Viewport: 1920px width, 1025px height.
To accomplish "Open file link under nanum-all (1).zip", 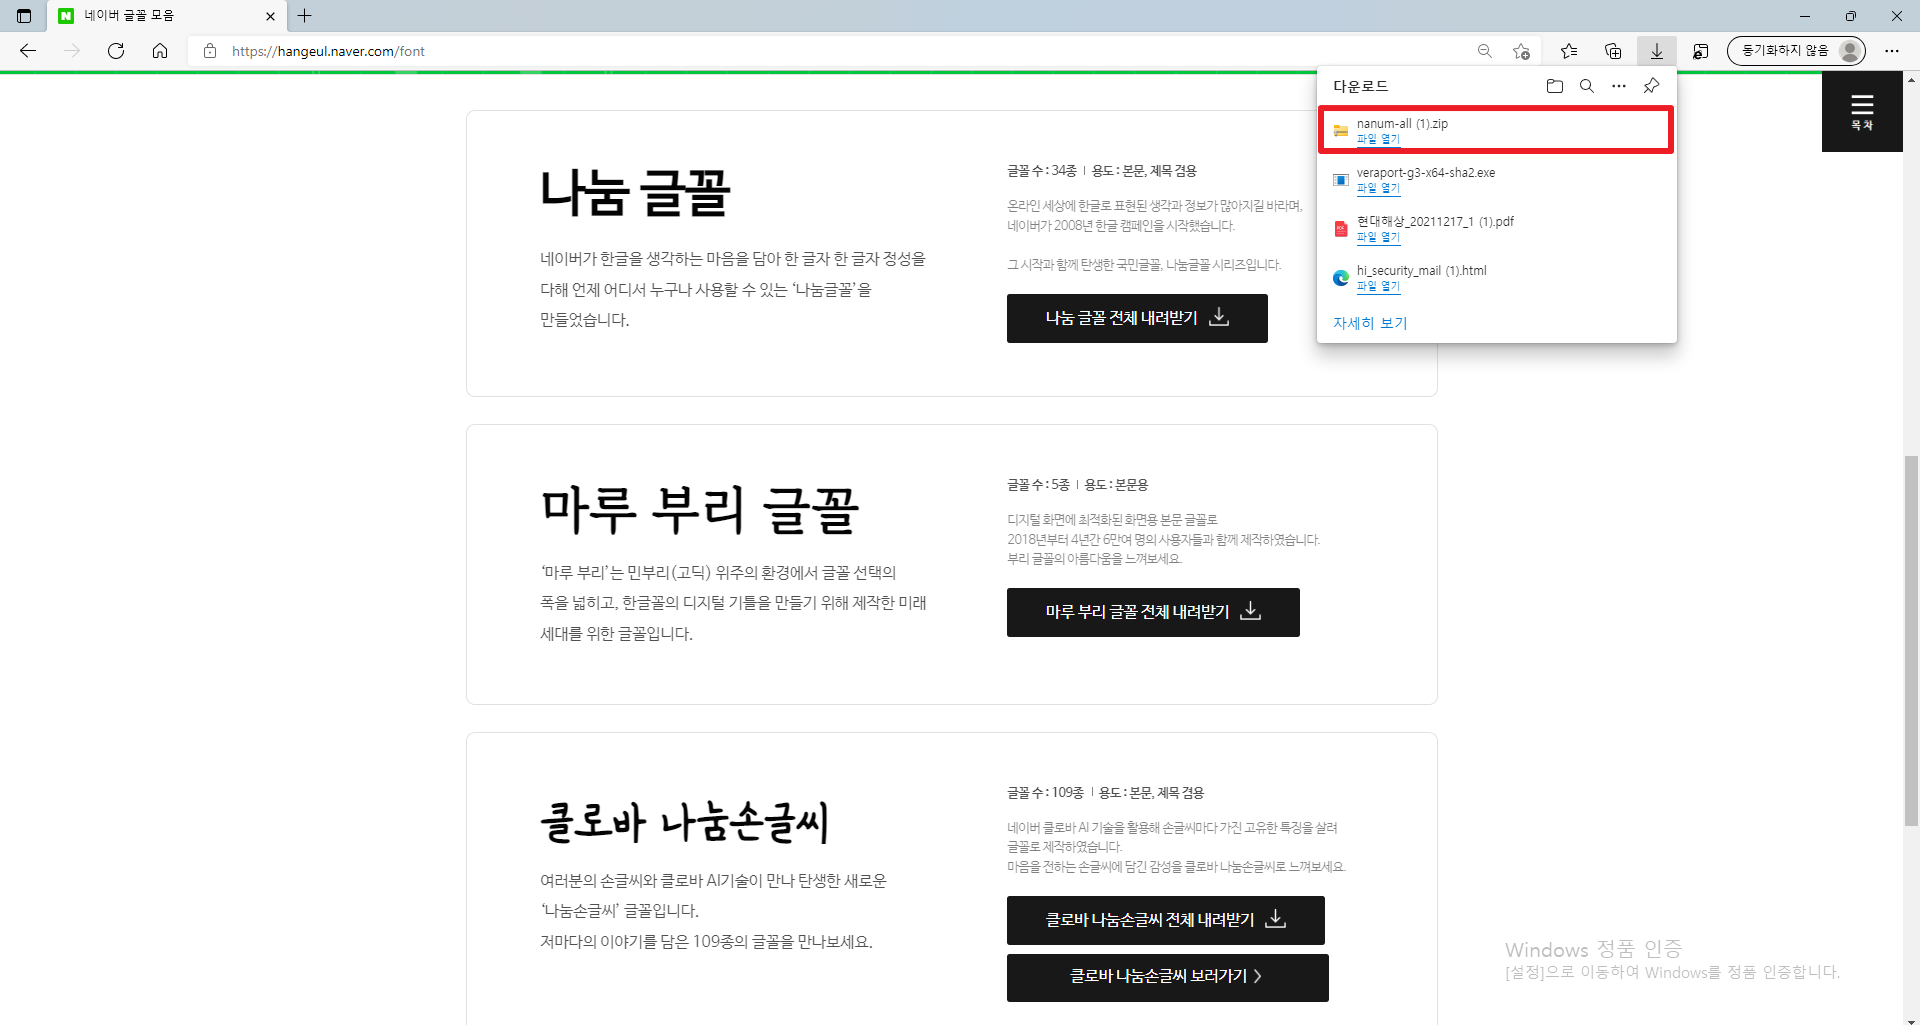I will [x=1378, y=139].
